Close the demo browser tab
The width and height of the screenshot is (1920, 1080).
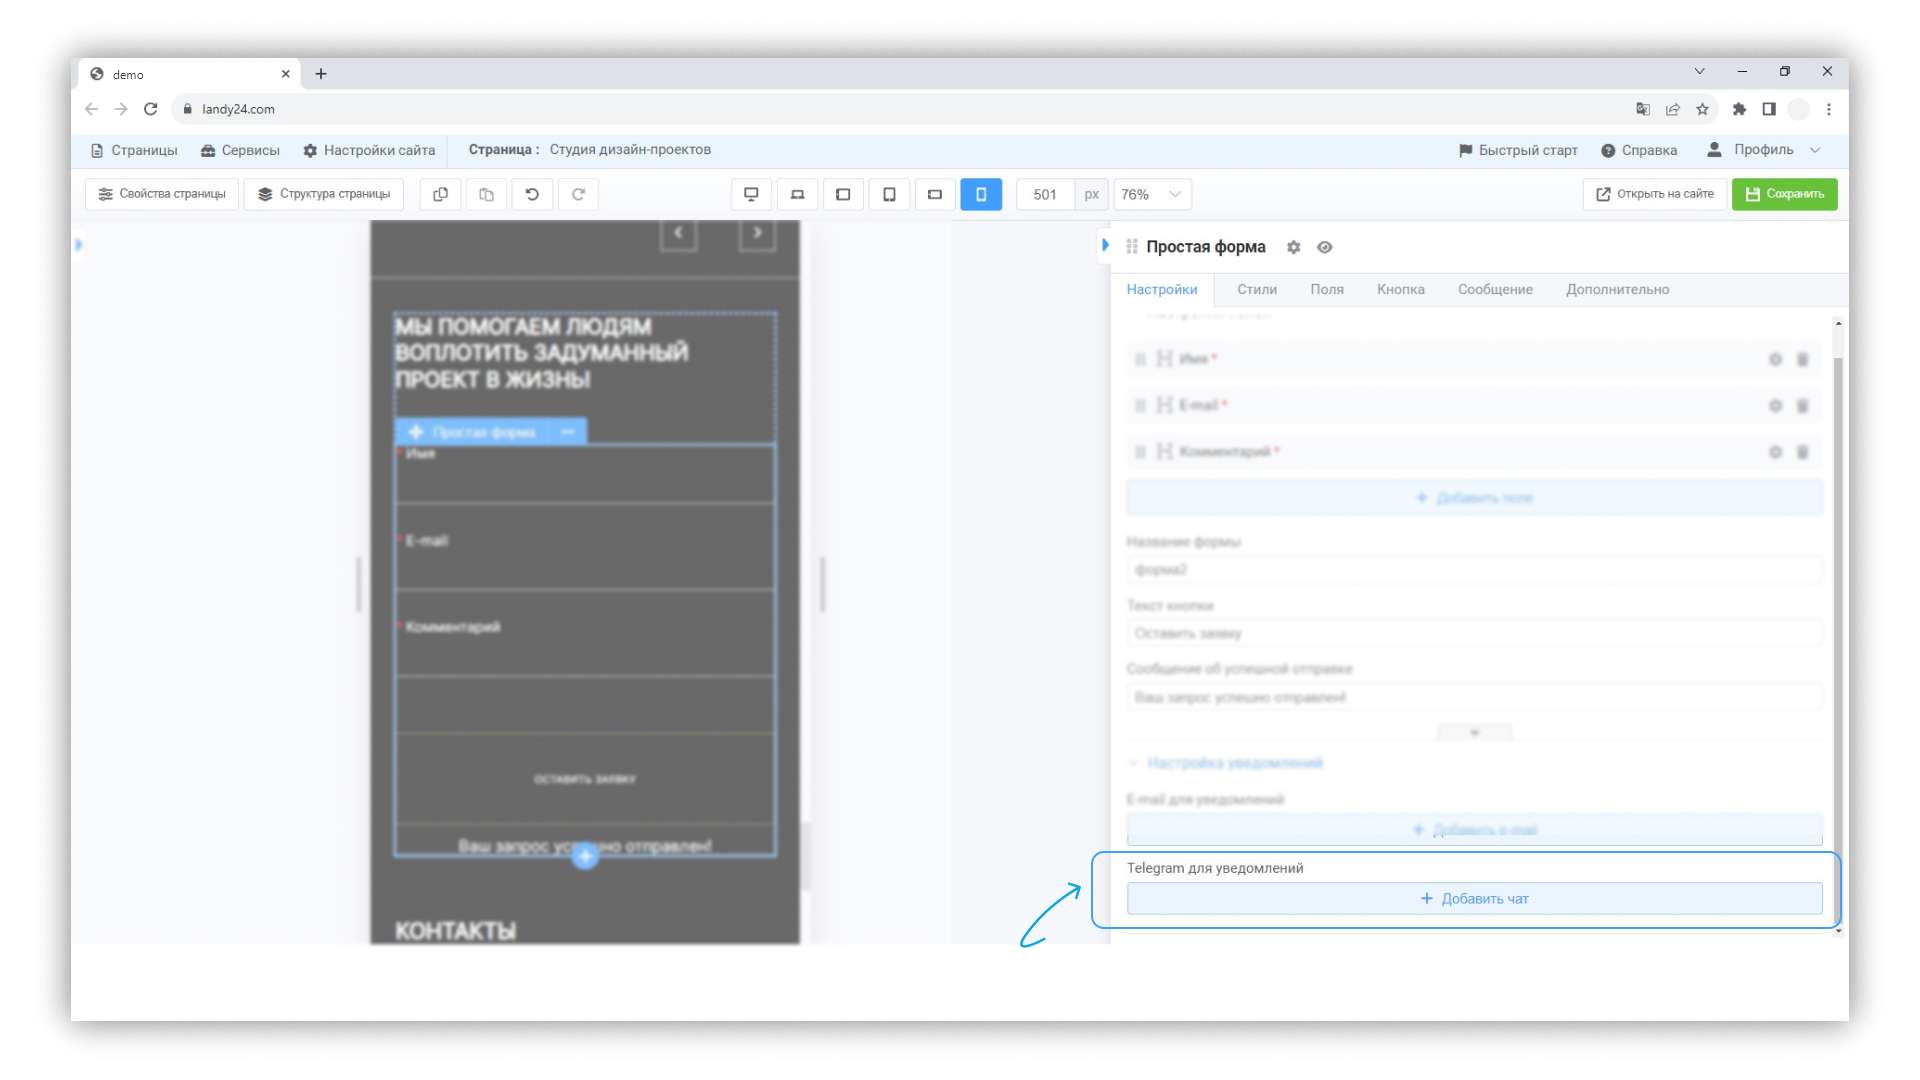(x=285, y=74)
